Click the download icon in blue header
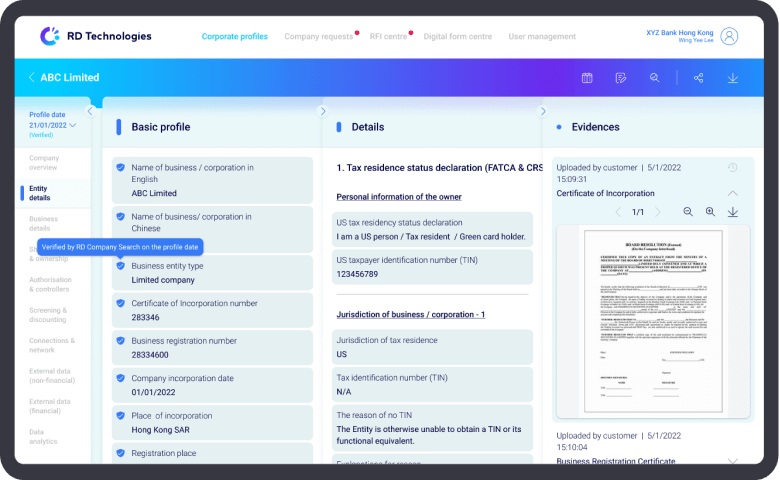This screenshot has height=481, width=780. [x=733, y=78]
